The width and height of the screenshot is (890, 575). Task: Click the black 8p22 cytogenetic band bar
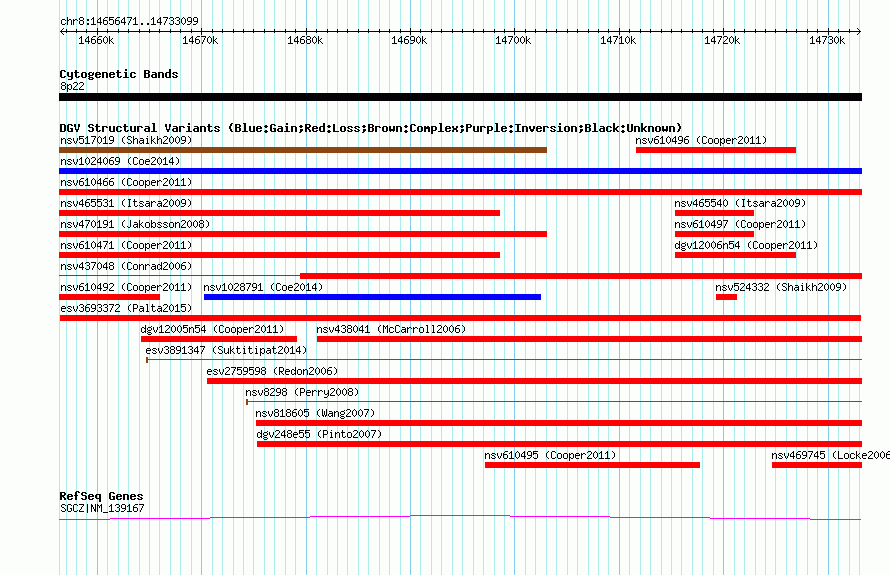(x=460, y=97)
